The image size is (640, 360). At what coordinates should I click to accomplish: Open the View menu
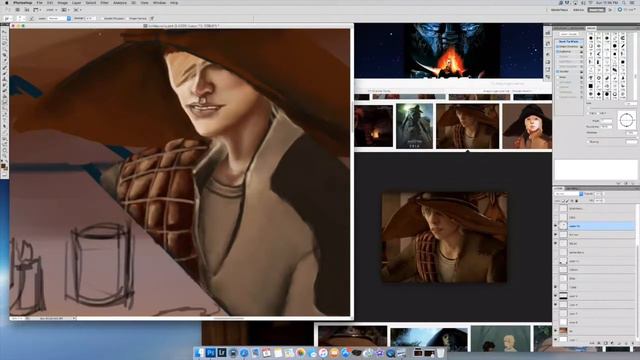tap(144, 3)
